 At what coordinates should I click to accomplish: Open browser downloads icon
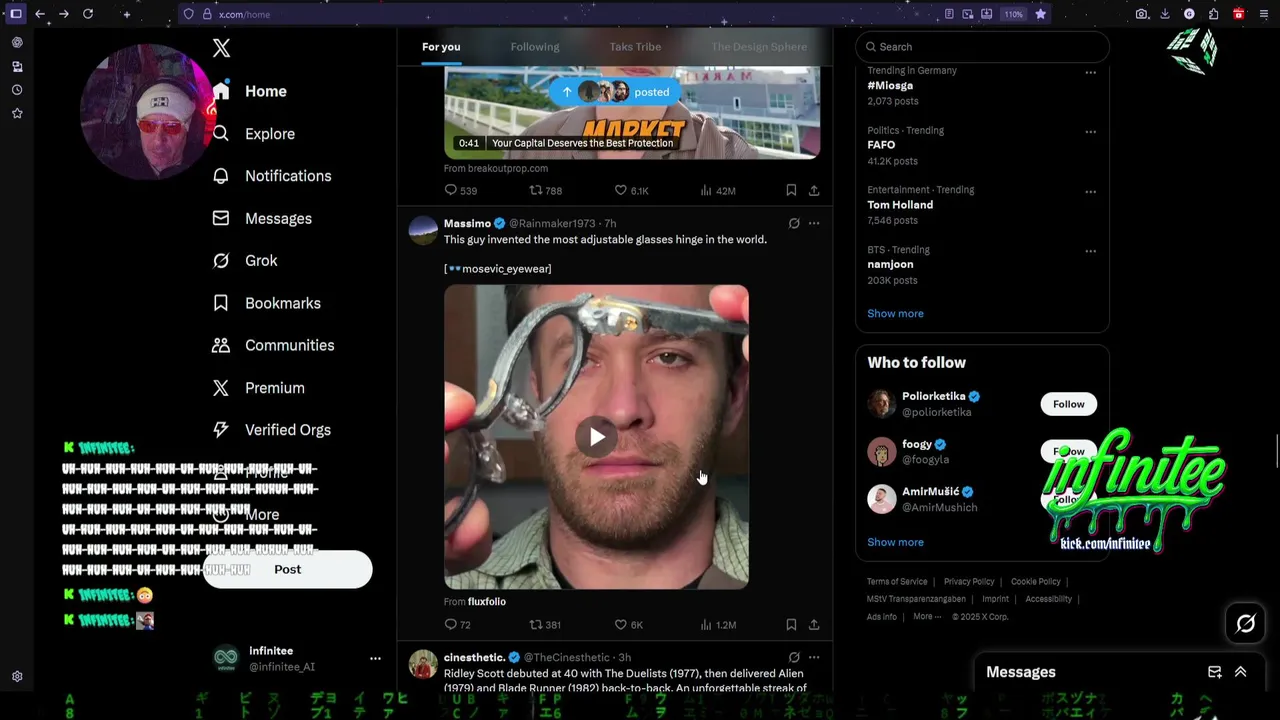pyautogui.click(x=1165, y=14)
